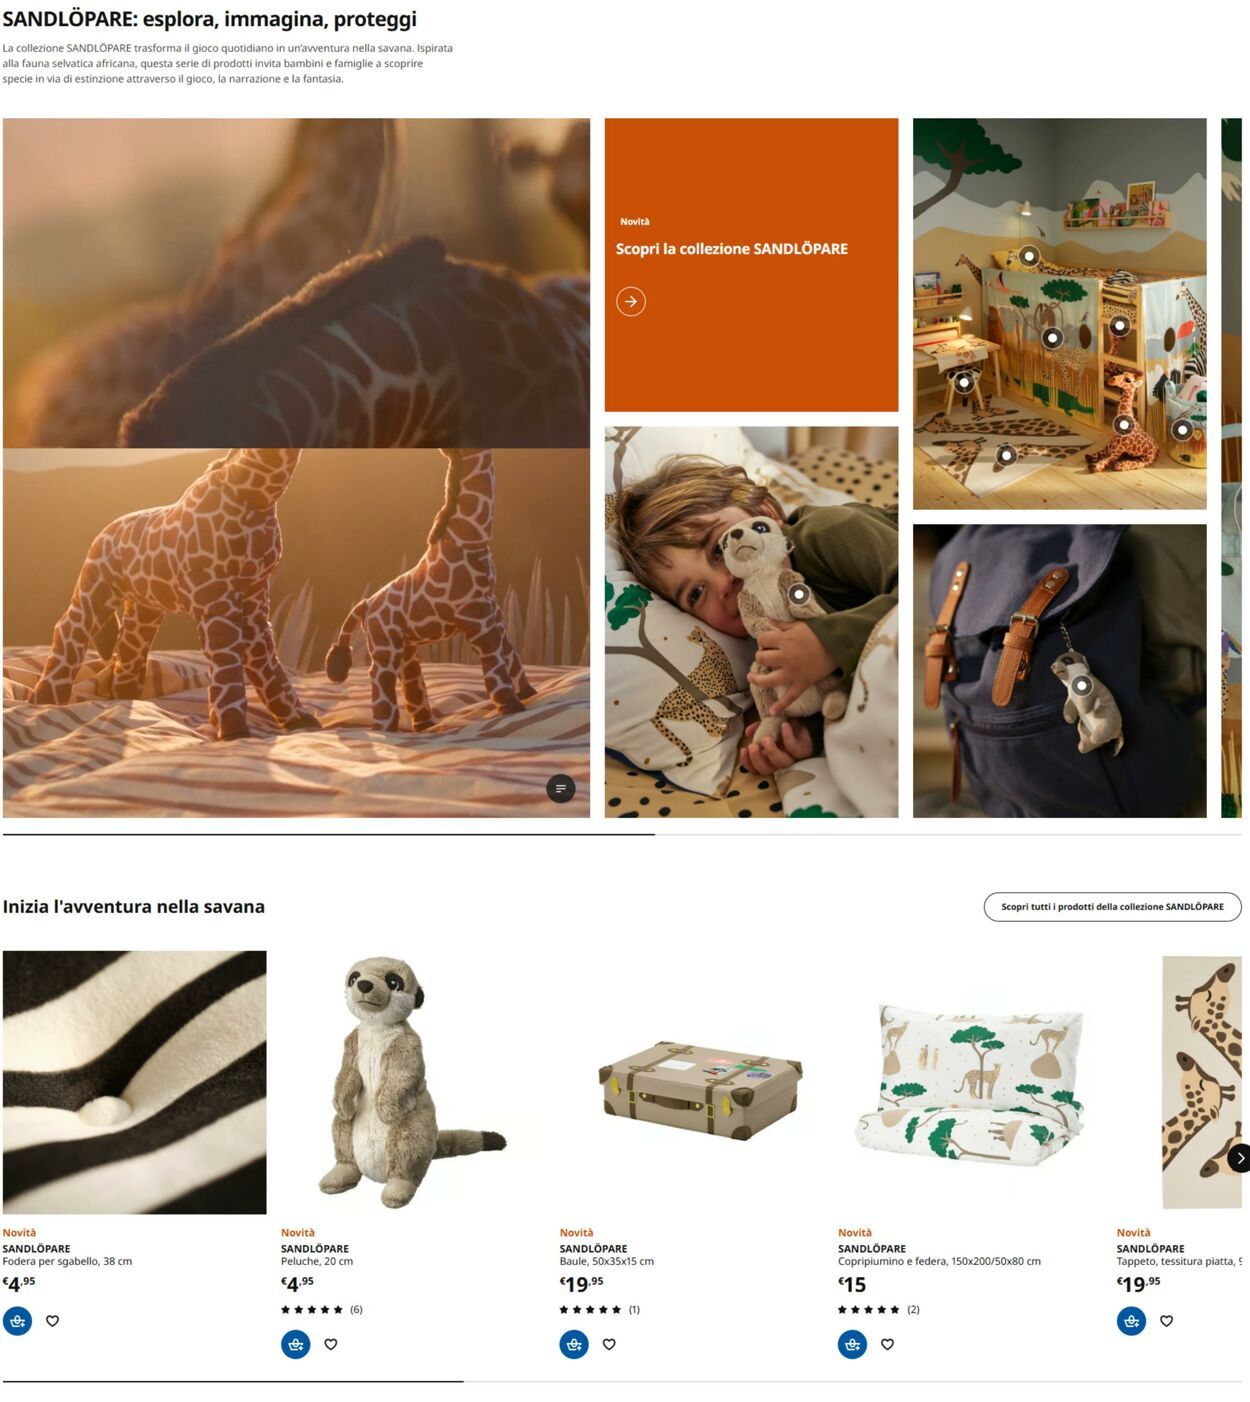Screen dimensions: 1250x1402
Task: Favorite the Copripiumino e federa with the heart
Action: click(888, 1344)
